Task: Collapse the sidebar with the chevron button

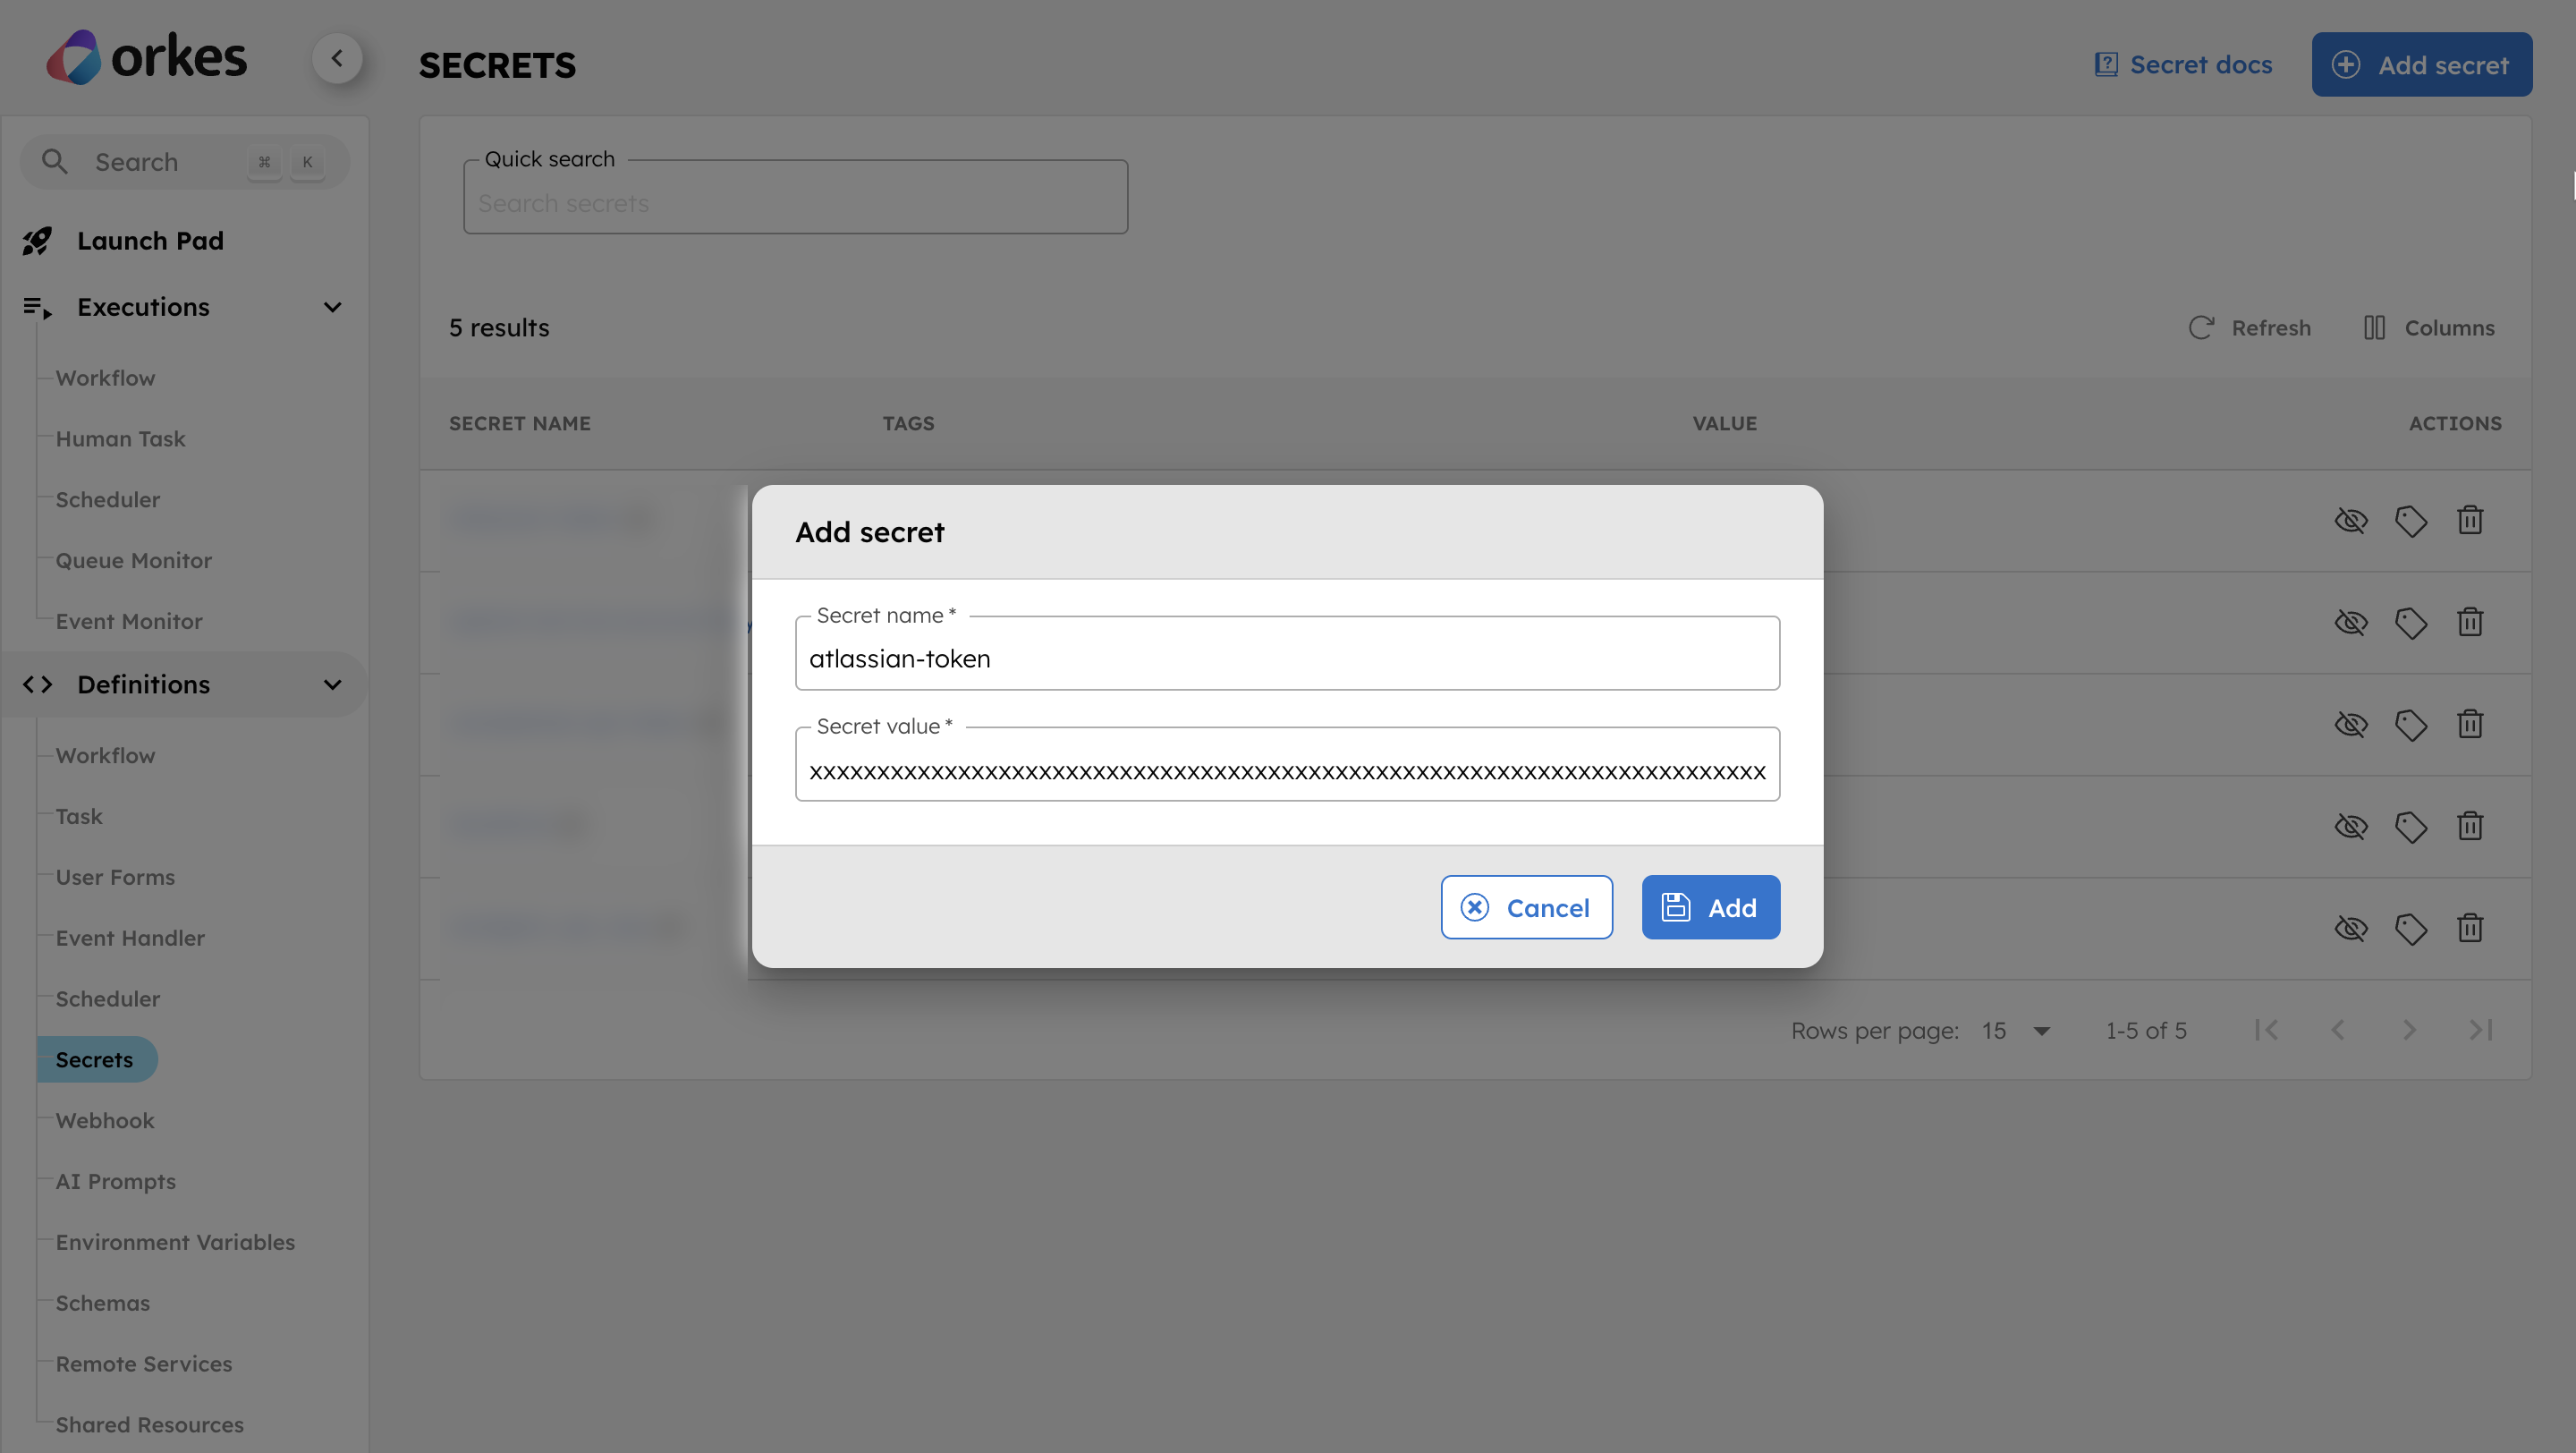Action: (337, 58)
